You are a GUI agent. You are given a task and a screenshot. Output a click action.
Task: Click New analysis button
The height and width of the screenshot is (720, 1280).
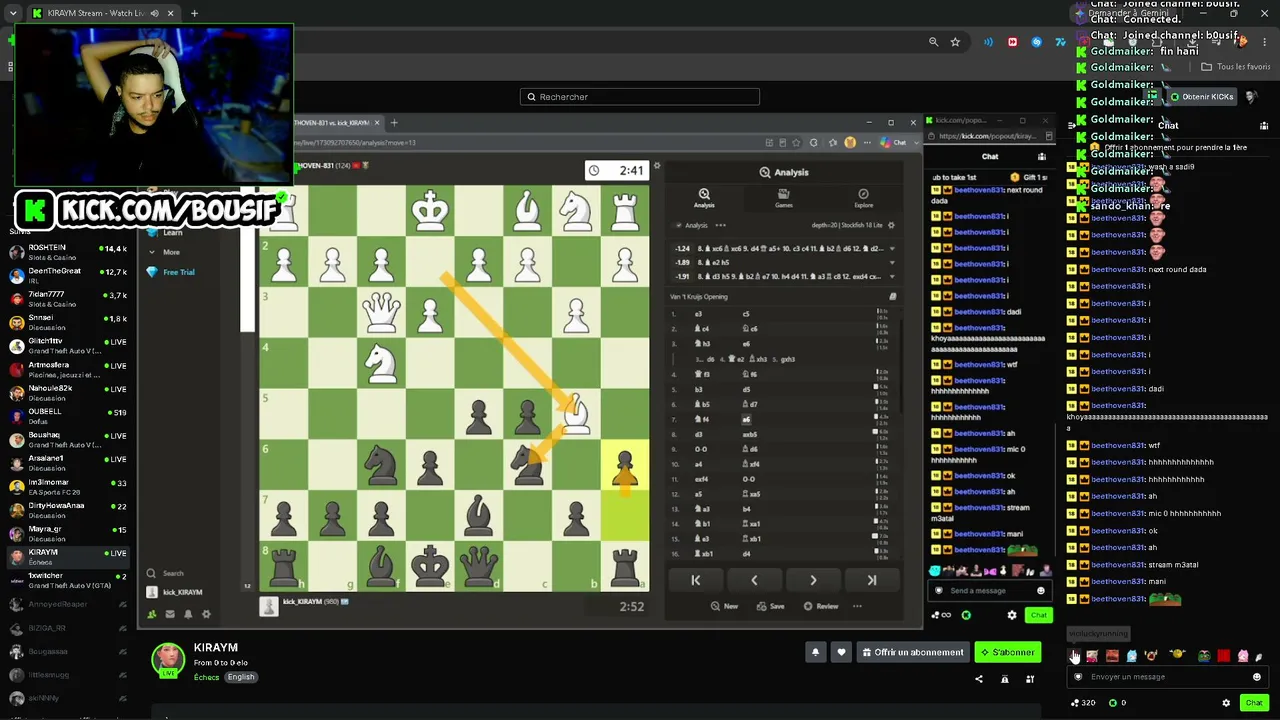click(x=724, y=606)
